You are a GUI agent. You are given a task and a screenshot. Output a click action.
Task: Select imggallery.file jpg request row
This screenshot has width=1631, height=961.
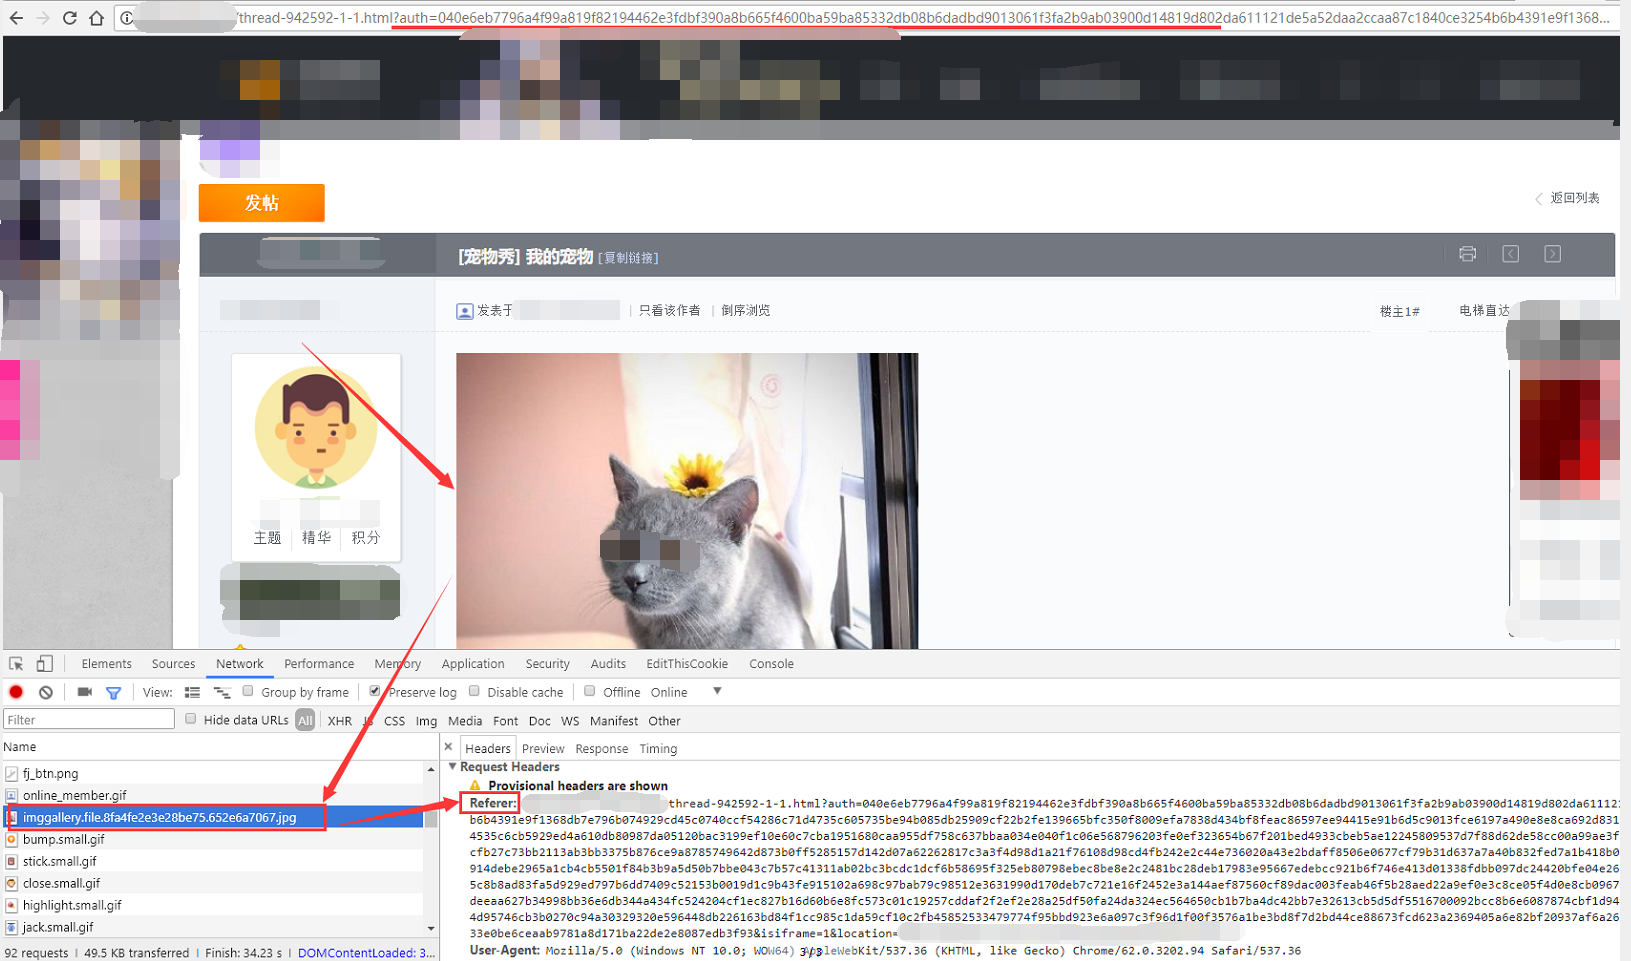point(214,817)
